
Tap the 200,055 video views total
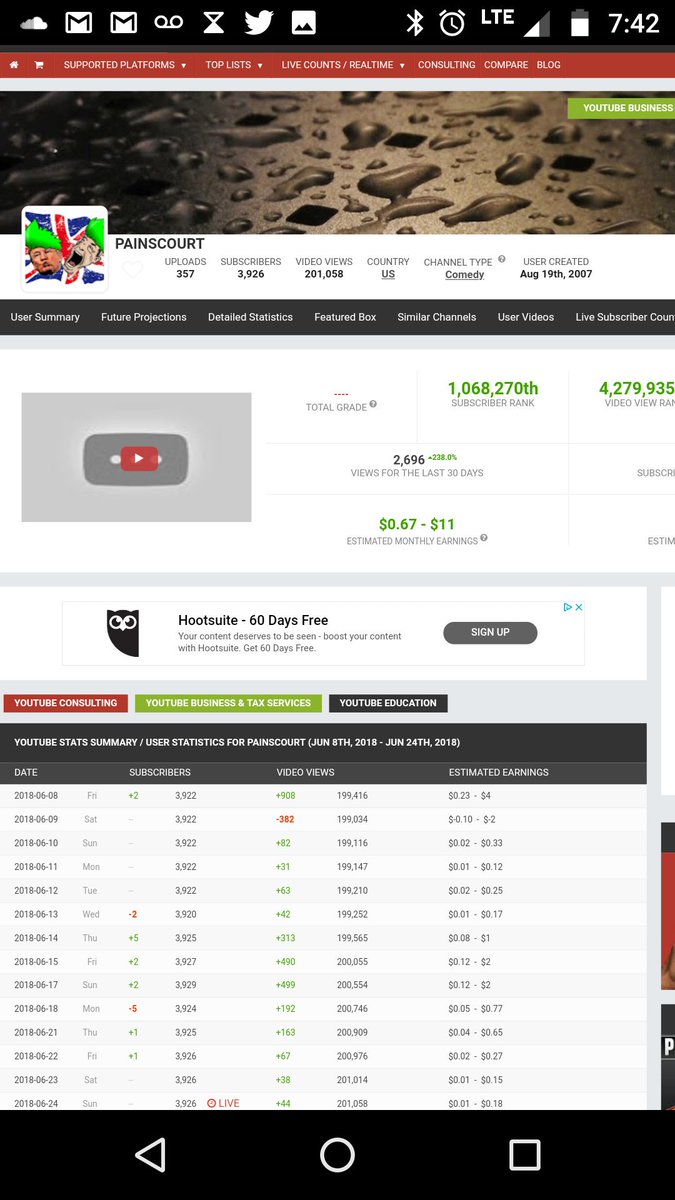point(352,961)
